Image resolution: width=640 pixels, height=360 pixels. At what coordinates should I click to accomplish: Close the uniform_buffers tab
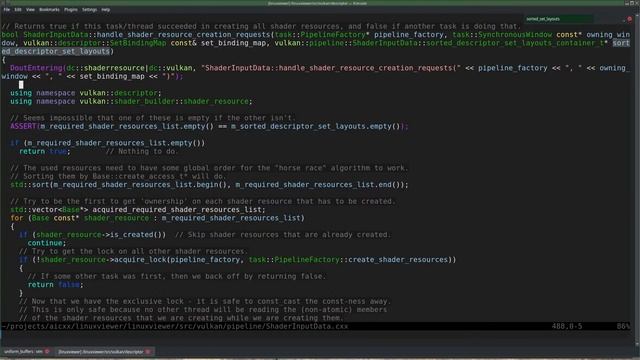(x=47, y=351)
